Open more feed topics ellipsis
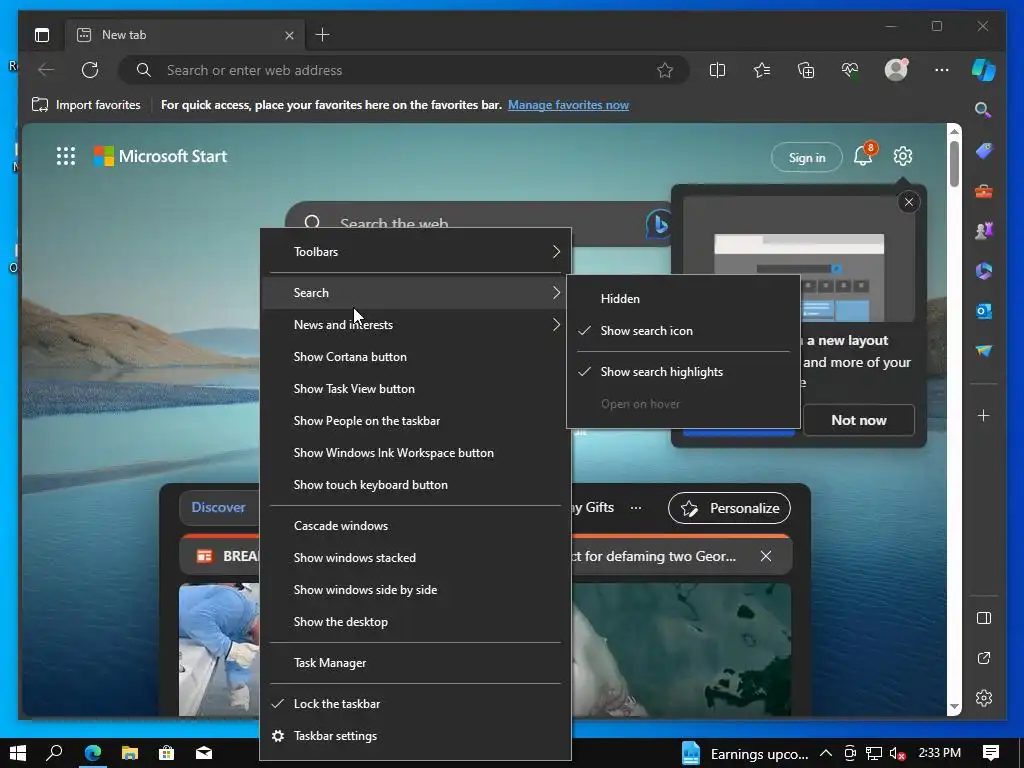1024x768 pixels. click(x=635, y=507)
